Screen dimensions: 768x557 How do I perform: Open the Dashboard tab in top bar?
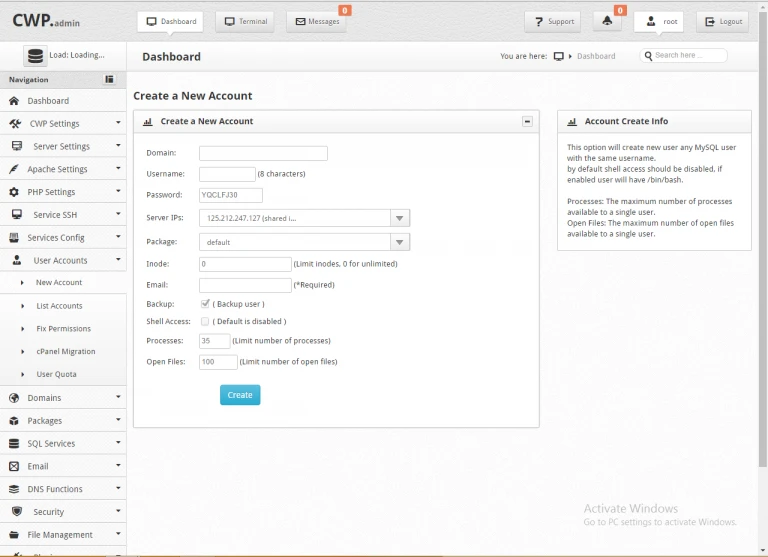coord(170,22)
